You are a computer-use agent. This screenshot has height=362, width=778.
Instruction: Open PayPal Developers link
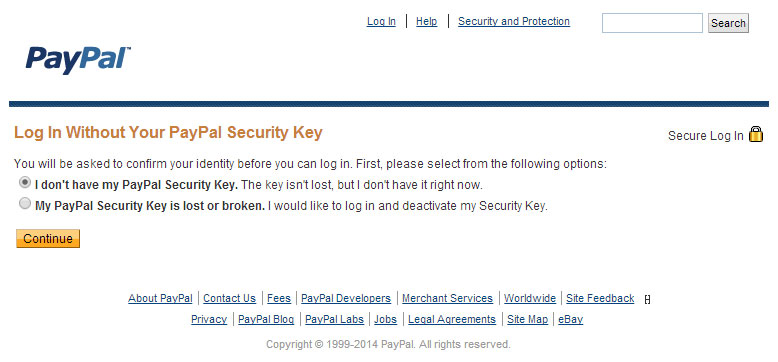coord(346,299)
